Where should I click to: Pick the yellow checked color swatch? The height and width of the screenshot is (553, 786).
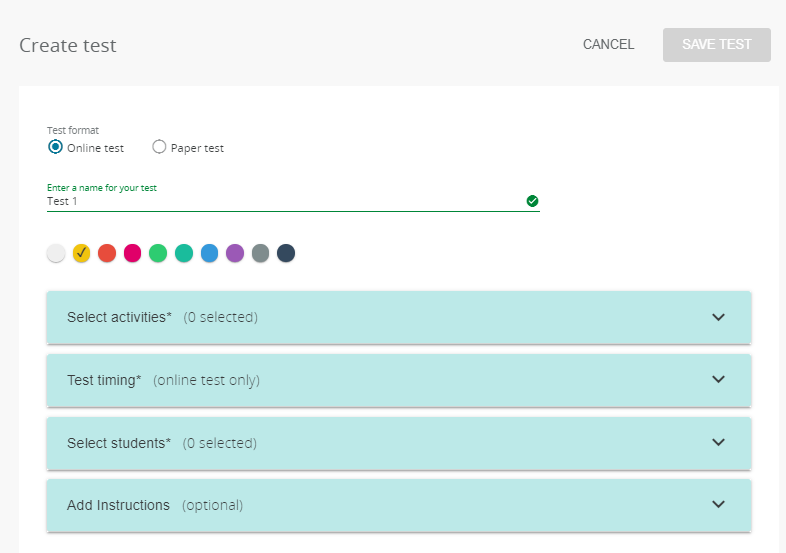pyautogui.click(x=81, y=253)
